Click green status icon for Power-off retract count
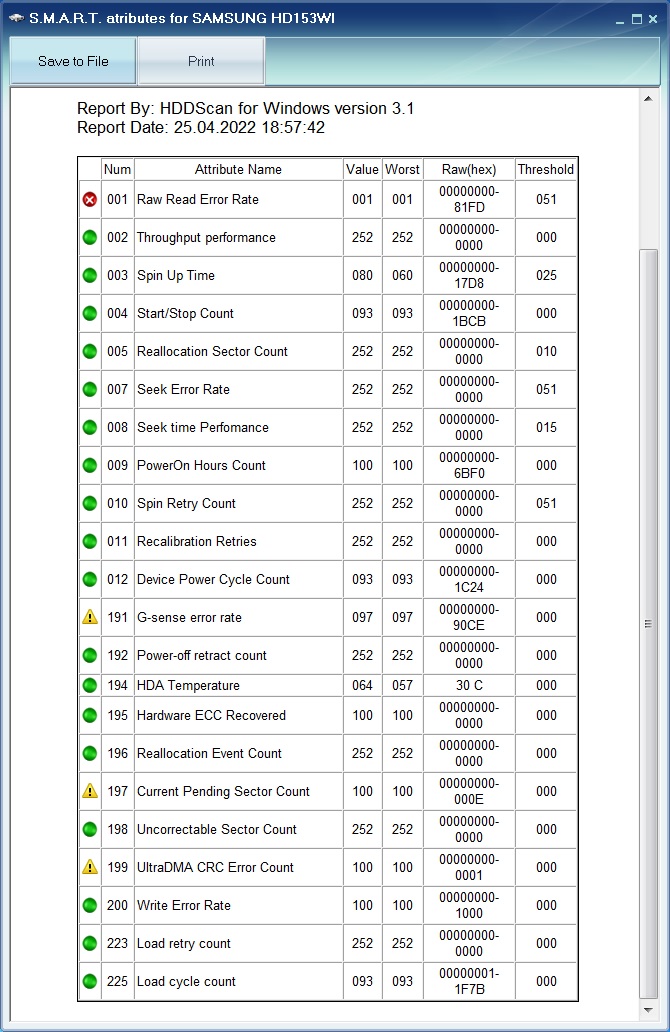 (90, 656)
